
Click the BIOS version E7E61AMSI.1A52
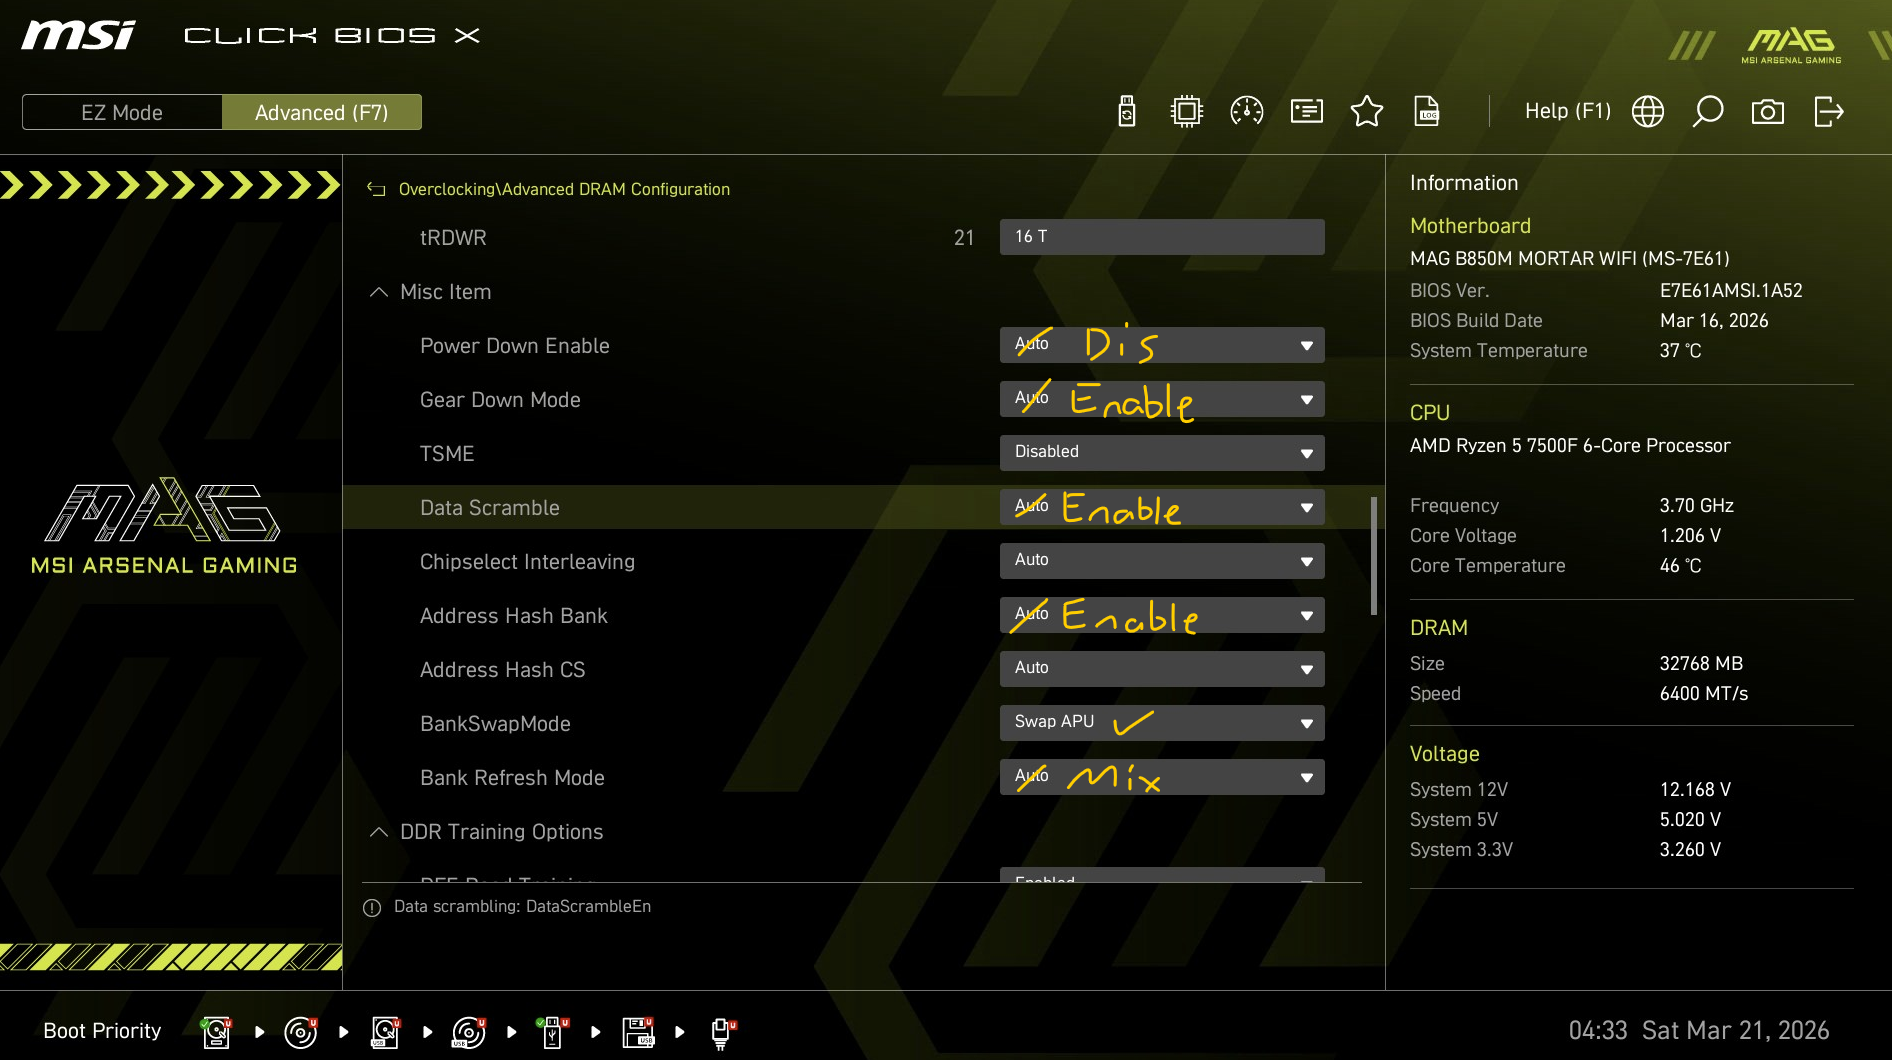point(1731,291)
